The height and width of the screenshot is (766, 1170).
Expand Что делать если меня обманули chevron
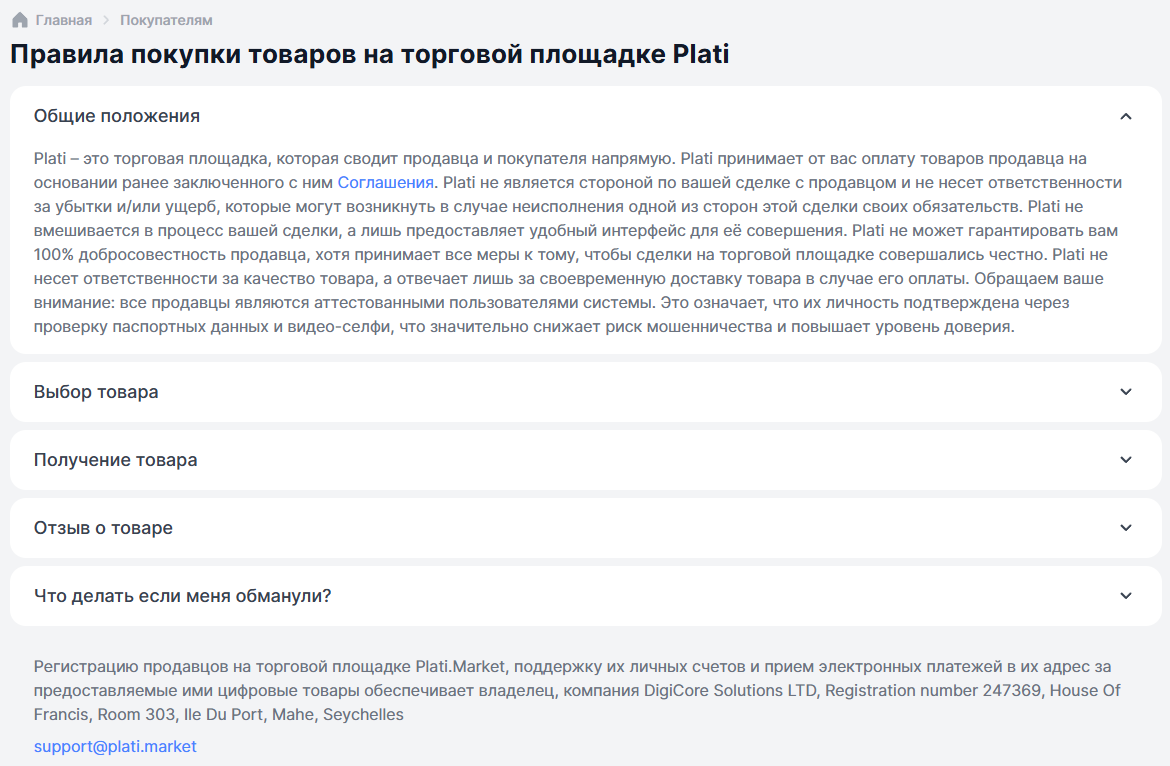tap(1126, 596)
